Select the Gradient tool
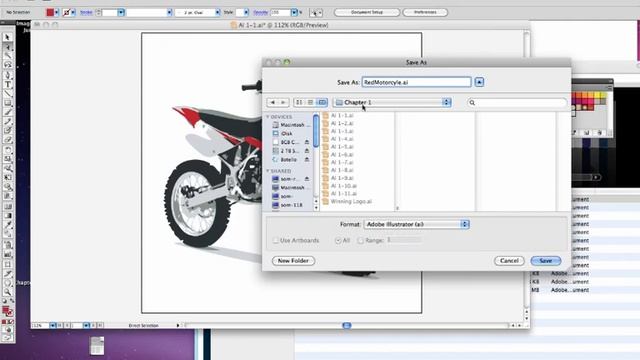 click(x=7, y=216)
